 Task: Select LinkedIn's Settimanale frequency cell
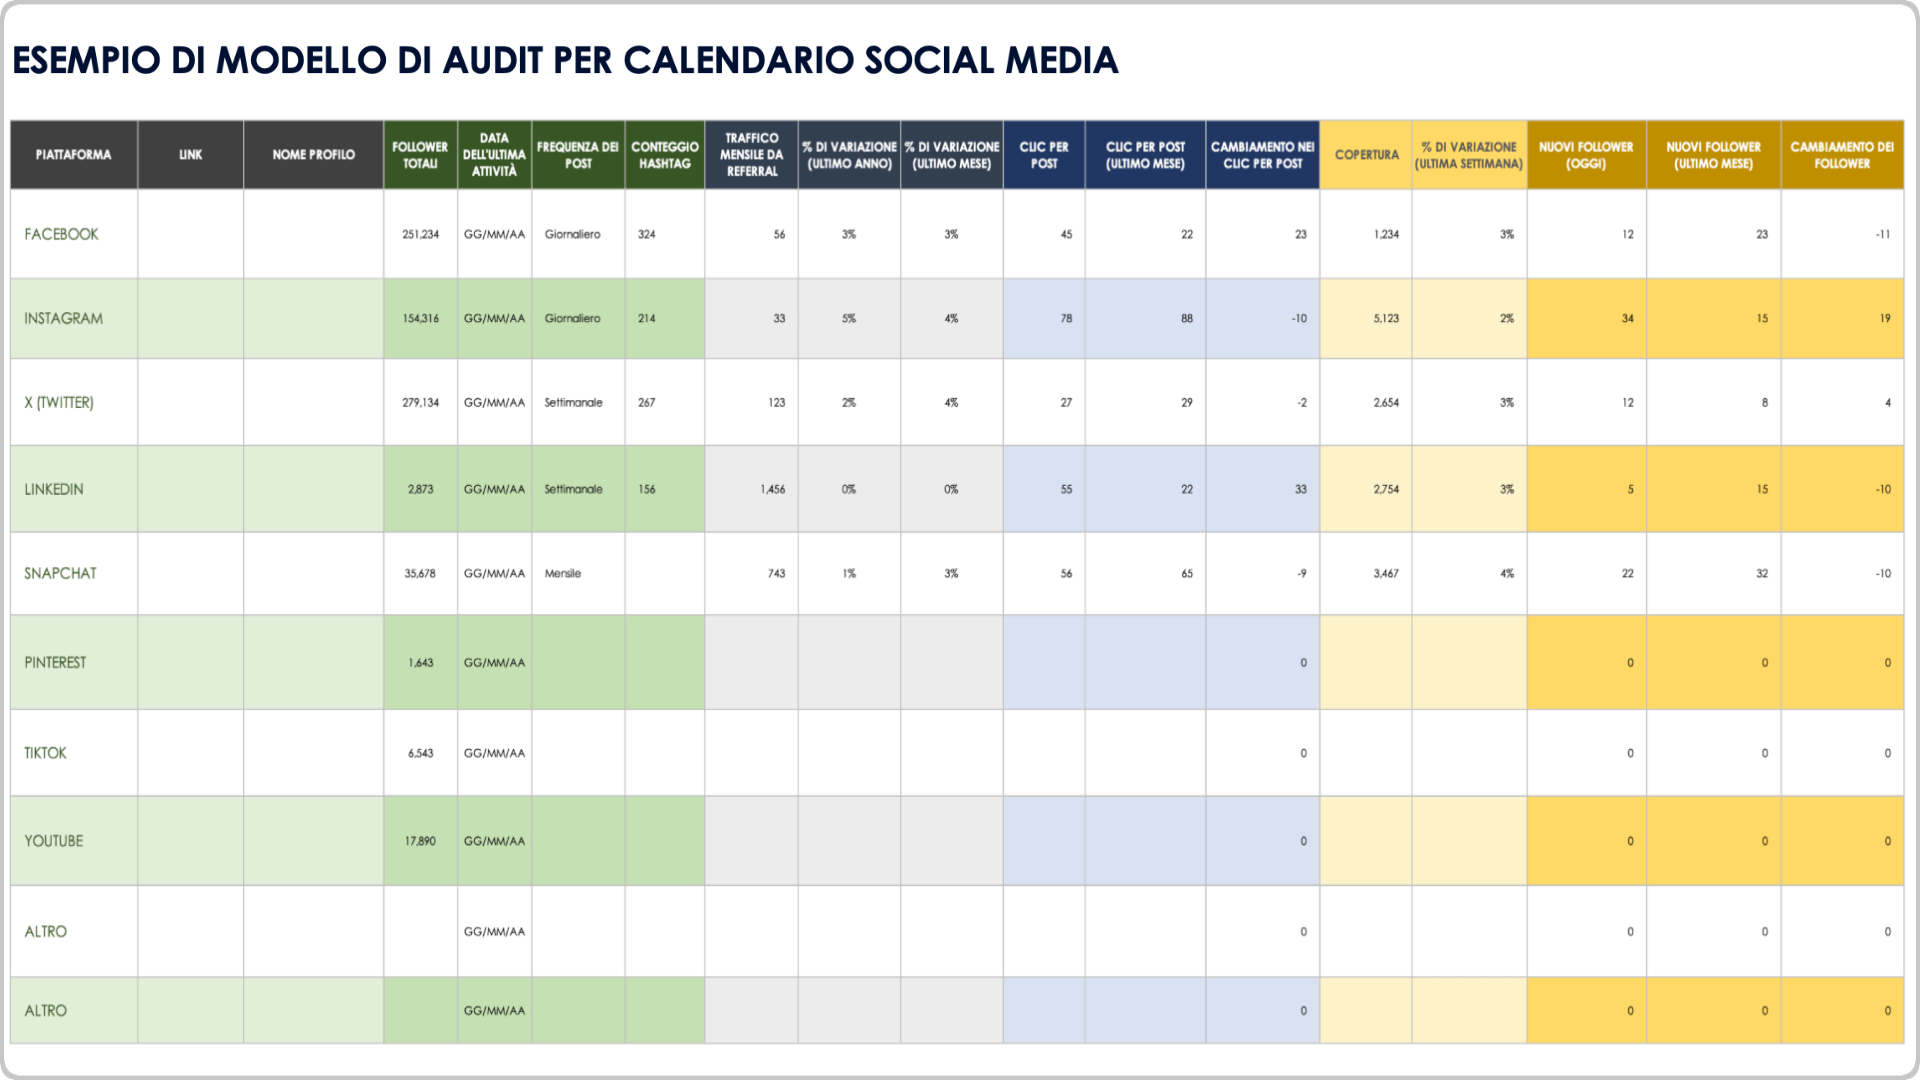tap(578, 489)
